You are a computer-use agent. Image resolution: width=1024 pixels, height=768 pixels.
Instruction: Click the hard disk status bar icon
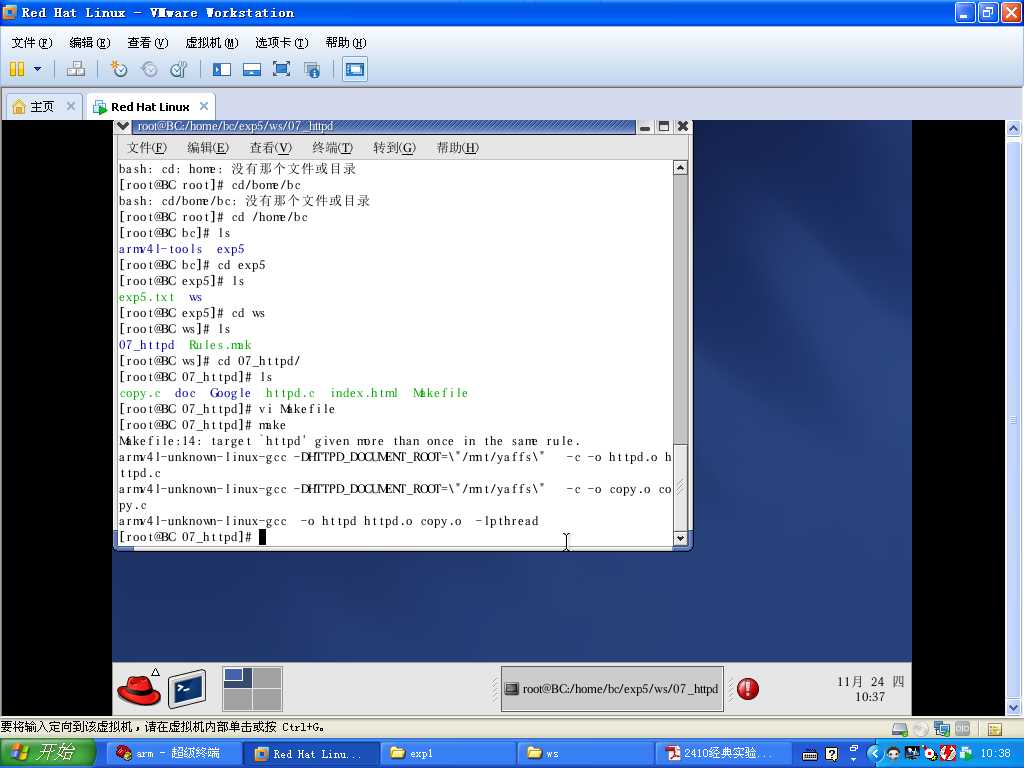tap(899, 728)
